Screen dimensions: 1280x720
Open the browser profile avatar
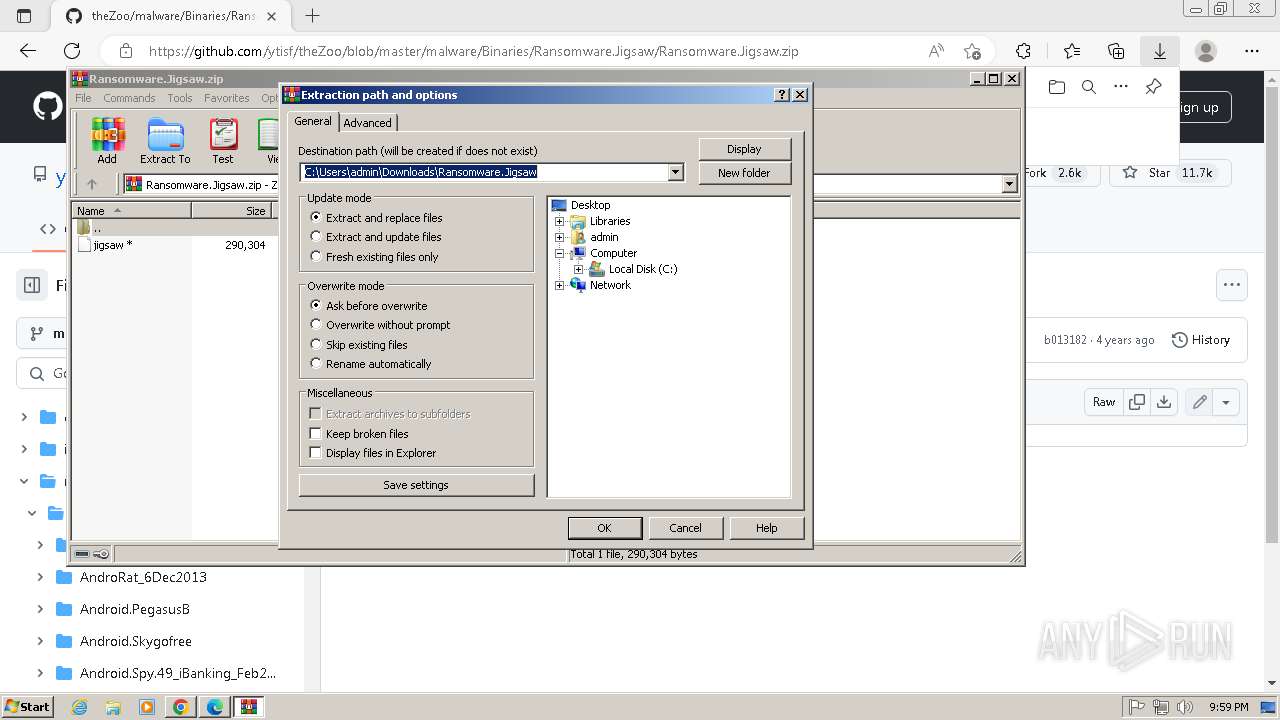pyautogui.click(x=1206, y=51)
